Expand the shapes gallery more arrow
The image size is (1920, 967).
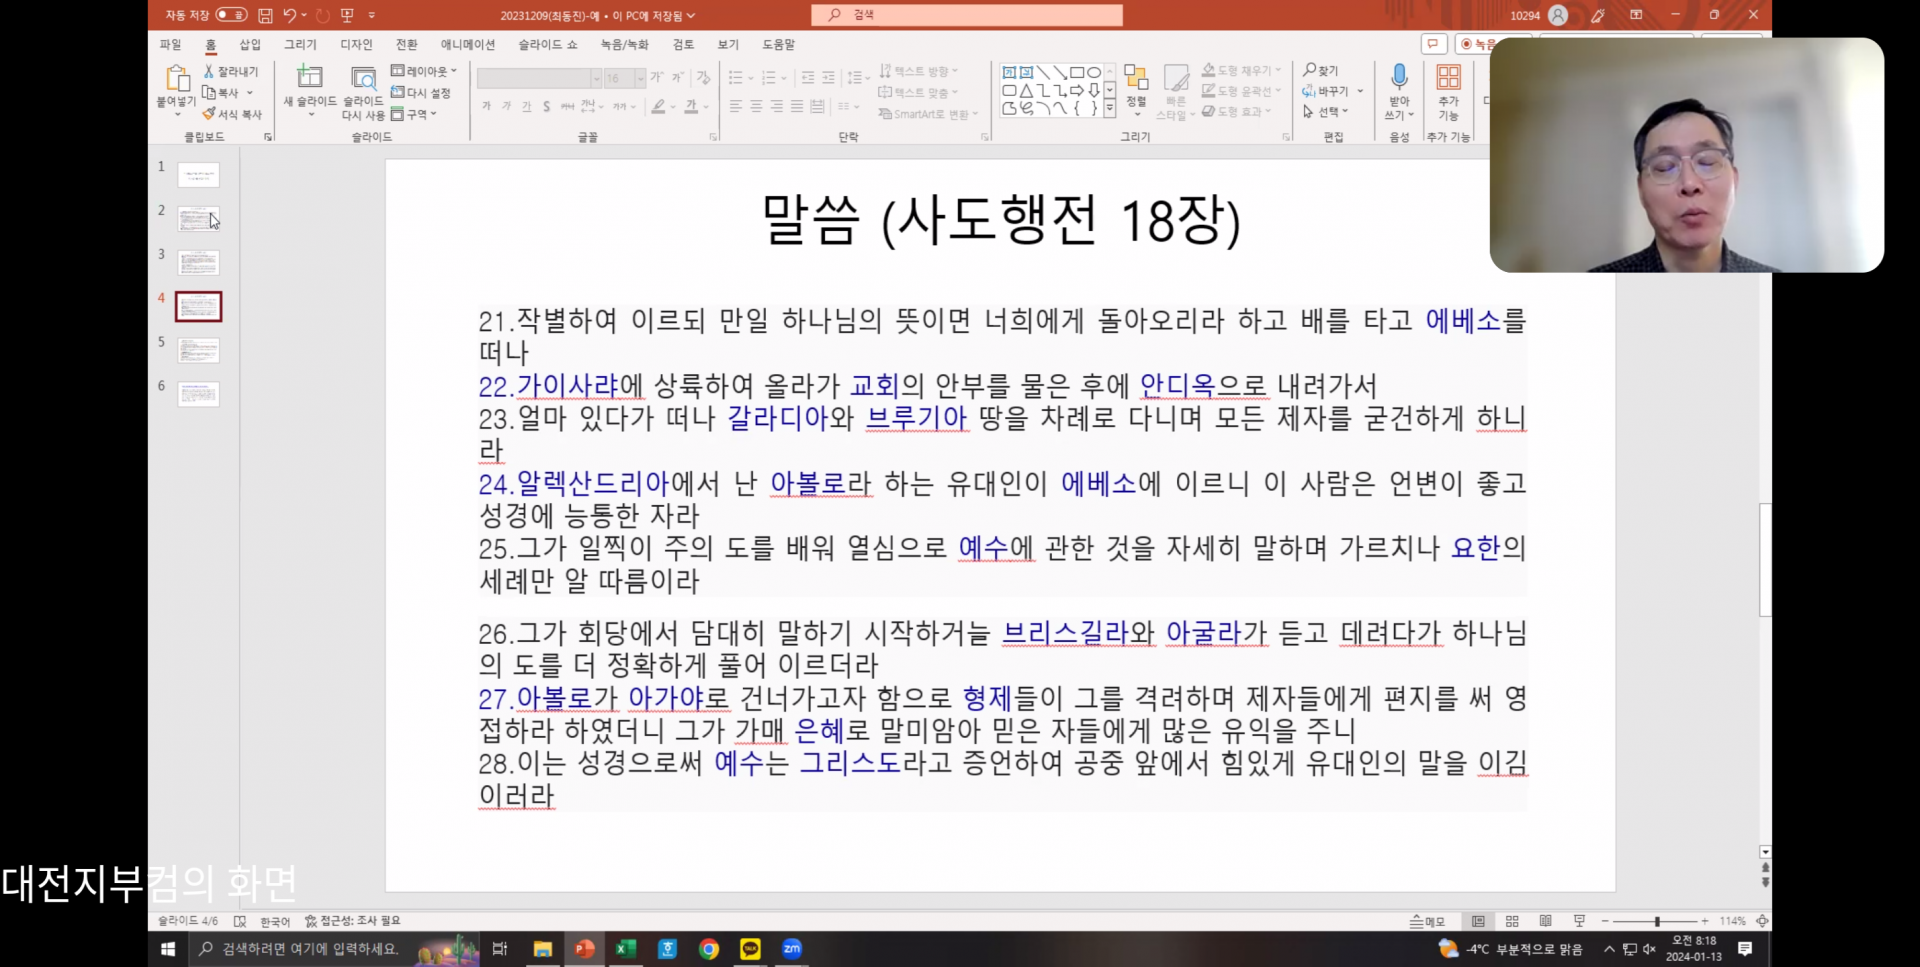tap(1110, 109)
